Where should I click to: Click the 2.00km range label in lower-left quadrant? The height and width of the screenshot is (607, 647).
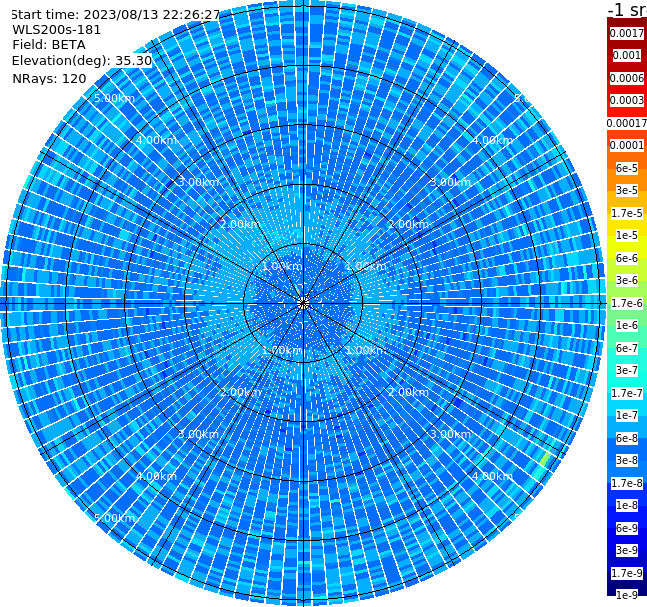point(240,392)
